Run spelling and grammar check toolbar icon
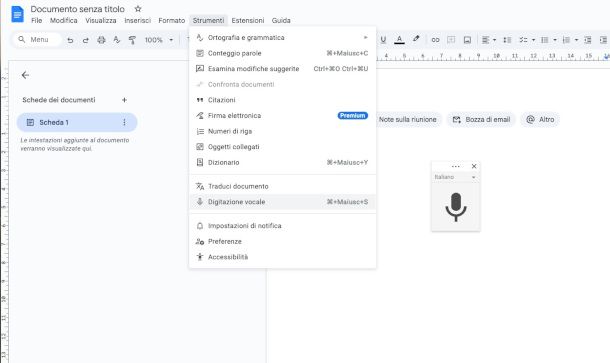Image resolution: width=610 pixels, height=363 pixels. point(116,40)
